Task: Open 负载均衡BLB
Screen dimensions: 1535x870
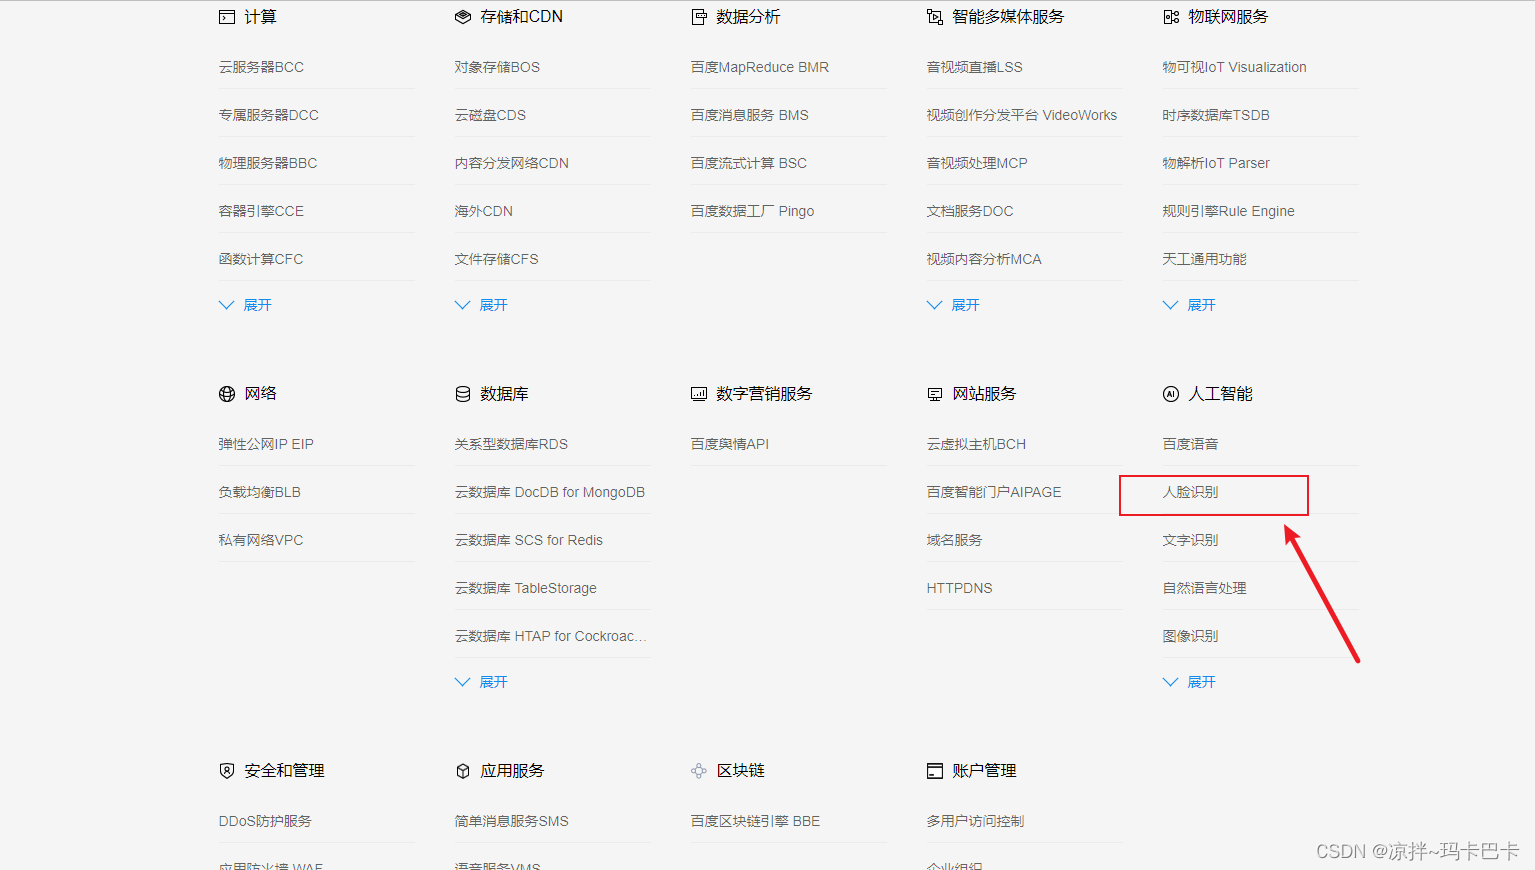Action: [259, 492]
